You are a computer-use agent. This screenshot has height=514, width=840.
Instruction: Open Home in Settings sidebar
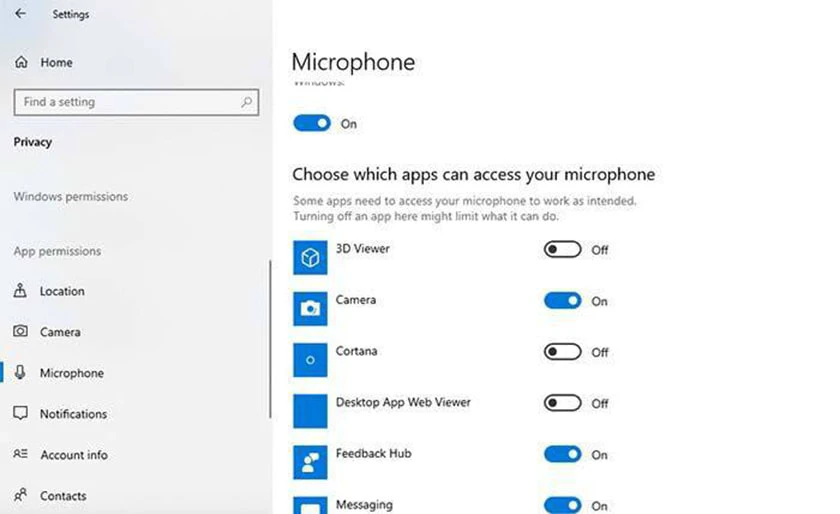[x=56, y=62]
